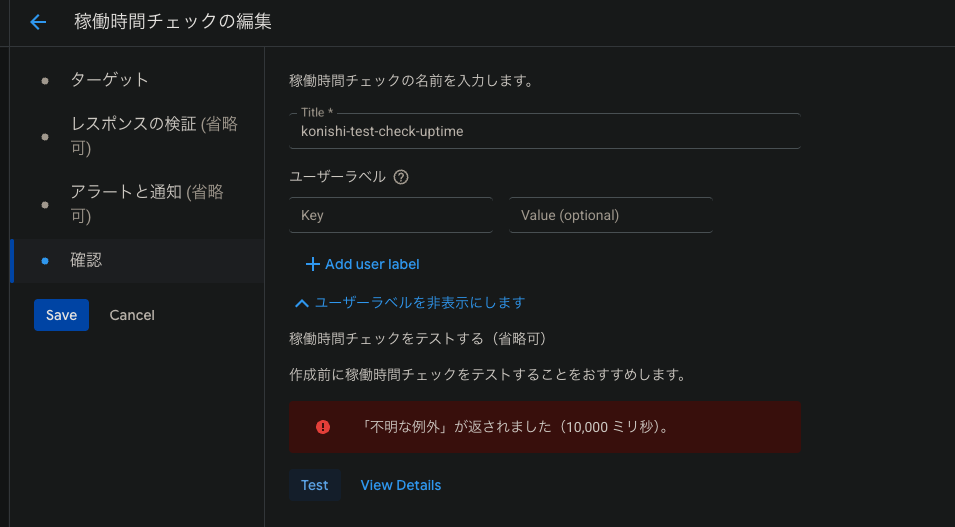Image resolution: width=955 pixels, height=527 pixels.
Task: Cancel editing the uptime check
Action: (132, 315)
